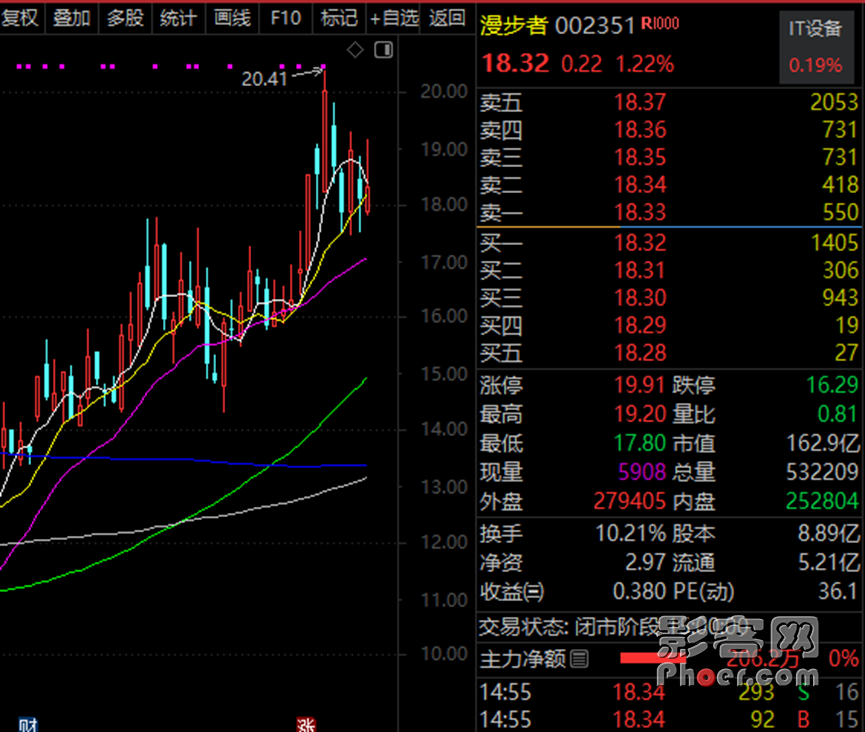
Task: Click the 流通 value 5.21亿
Action: click(829, 563)
